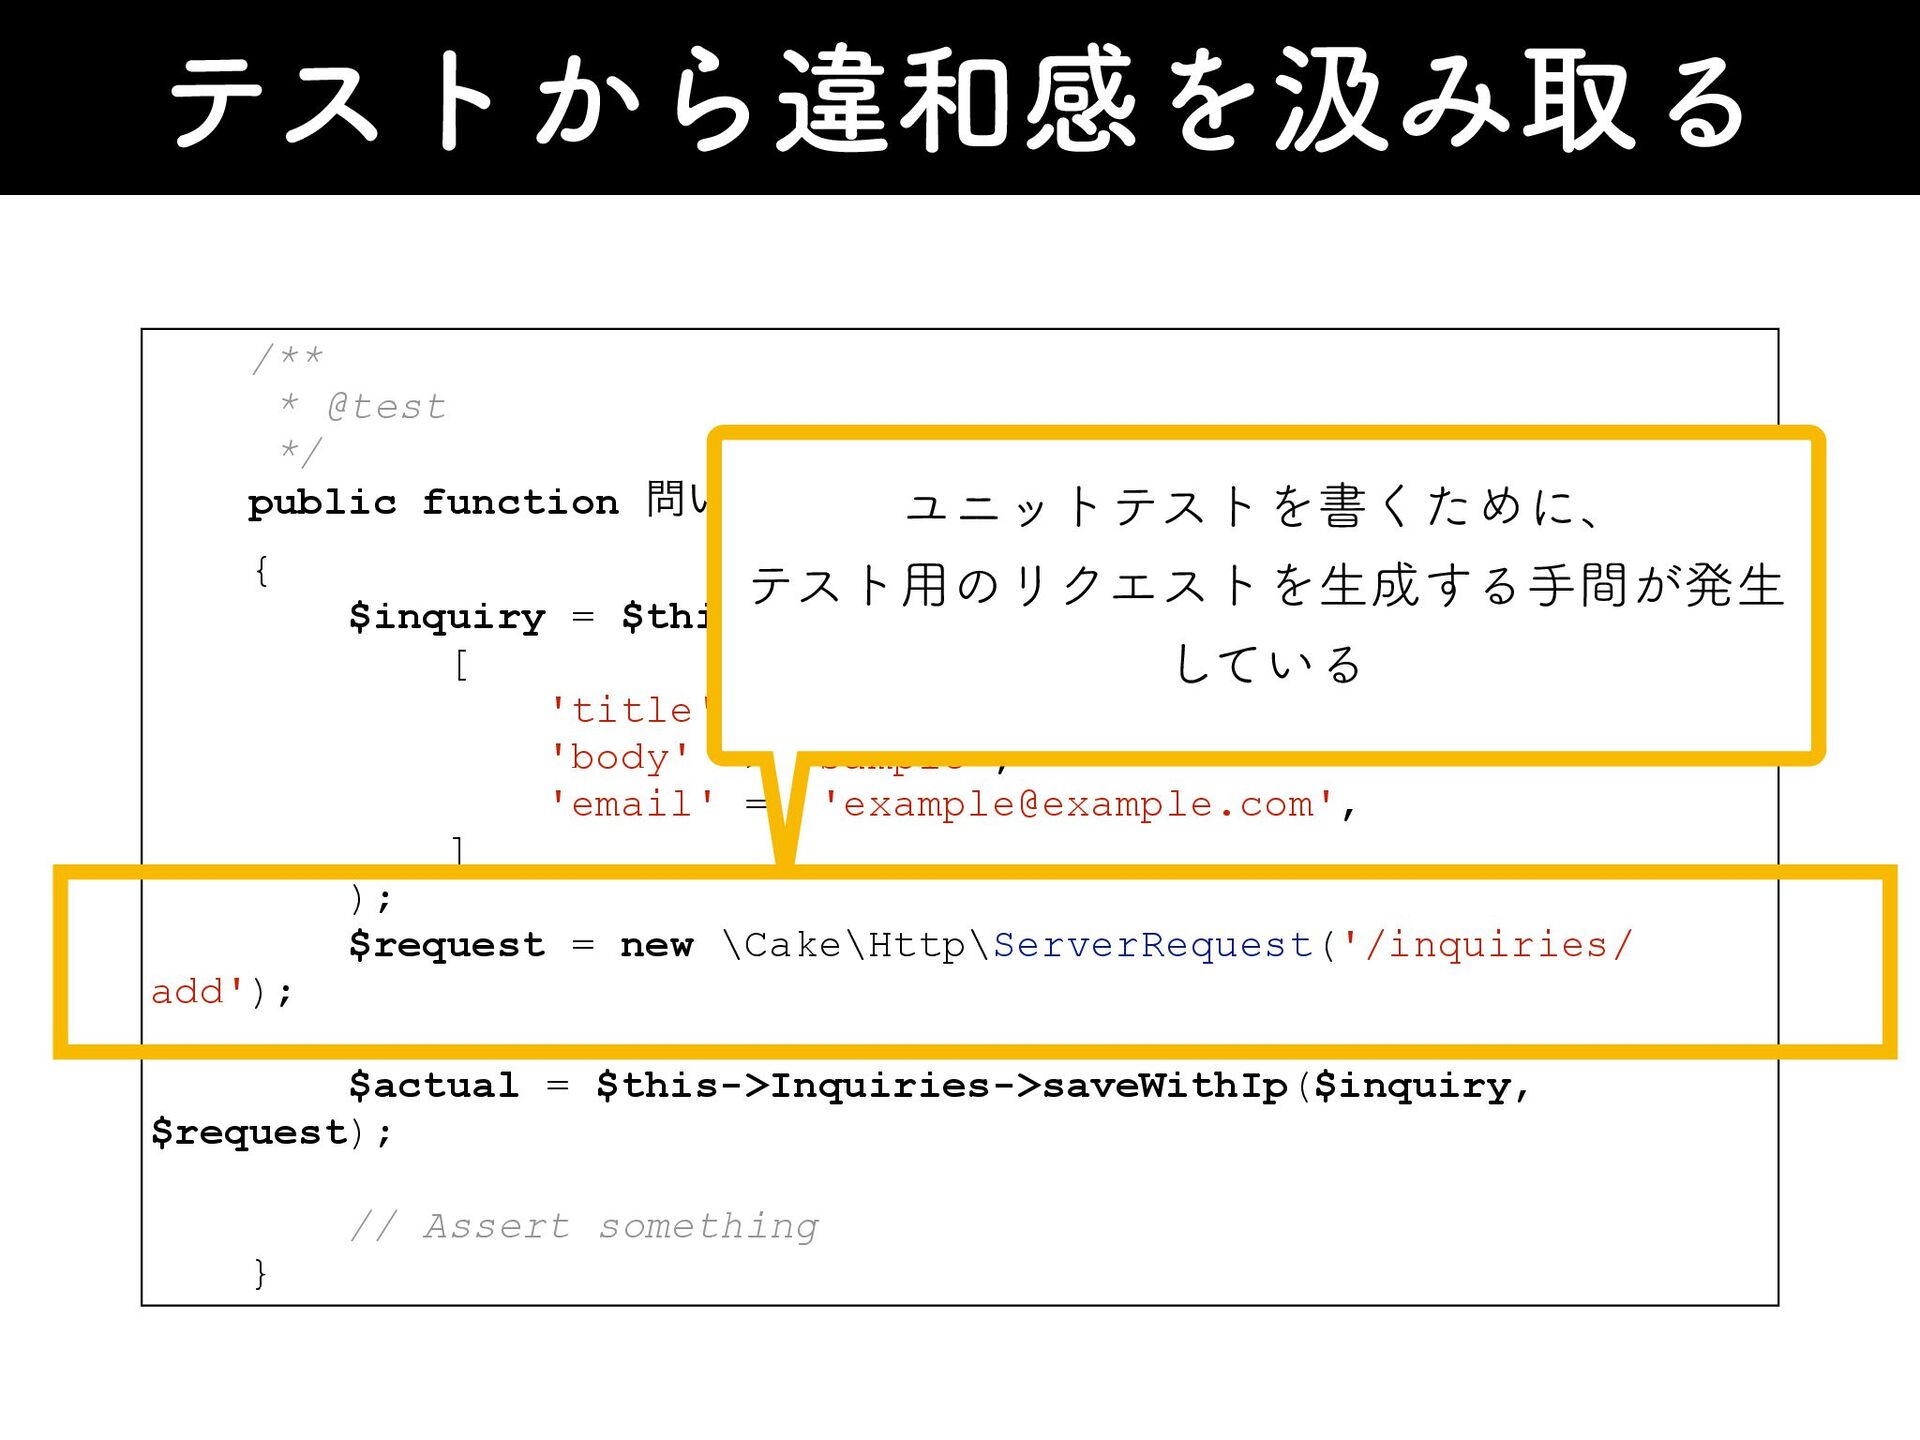Image resolution: width=1920 pixels, height=1440 pixels.
Task: Click the $request variable declaration
Action: pyautogui.click(x=446, y=944)
